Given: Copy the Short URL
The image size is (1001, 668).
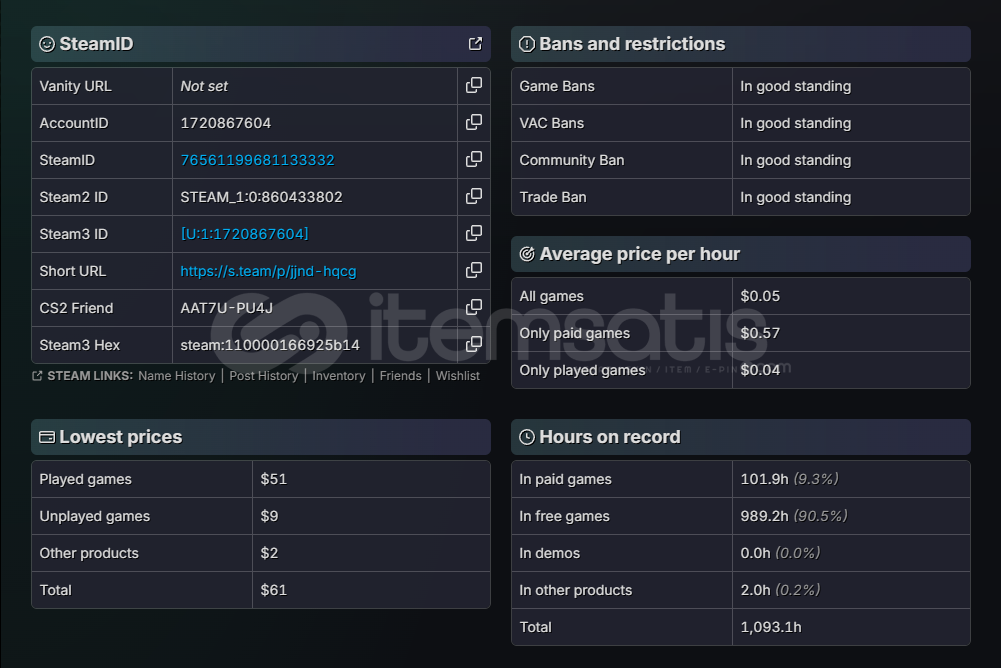Looking at the screenshot, I should pos(474,271).
